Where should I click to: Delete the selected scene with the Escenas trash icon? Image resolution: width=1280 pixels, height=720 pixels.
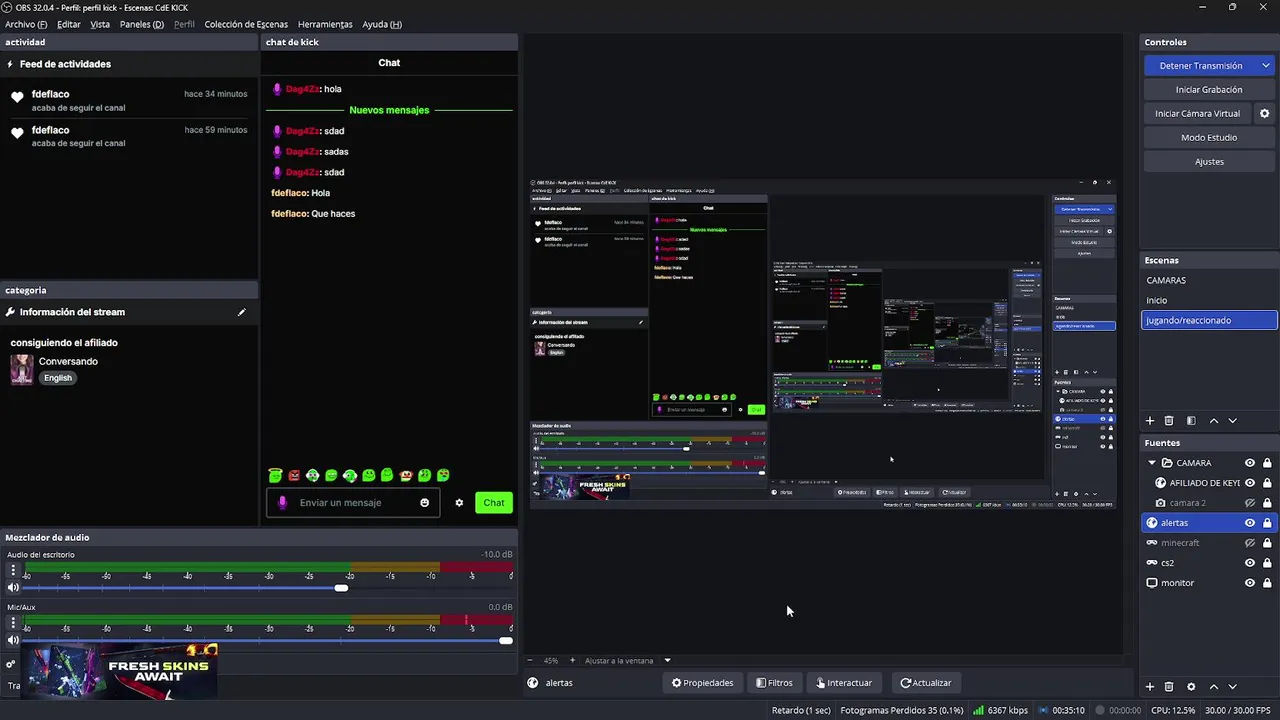[1169, 421]
